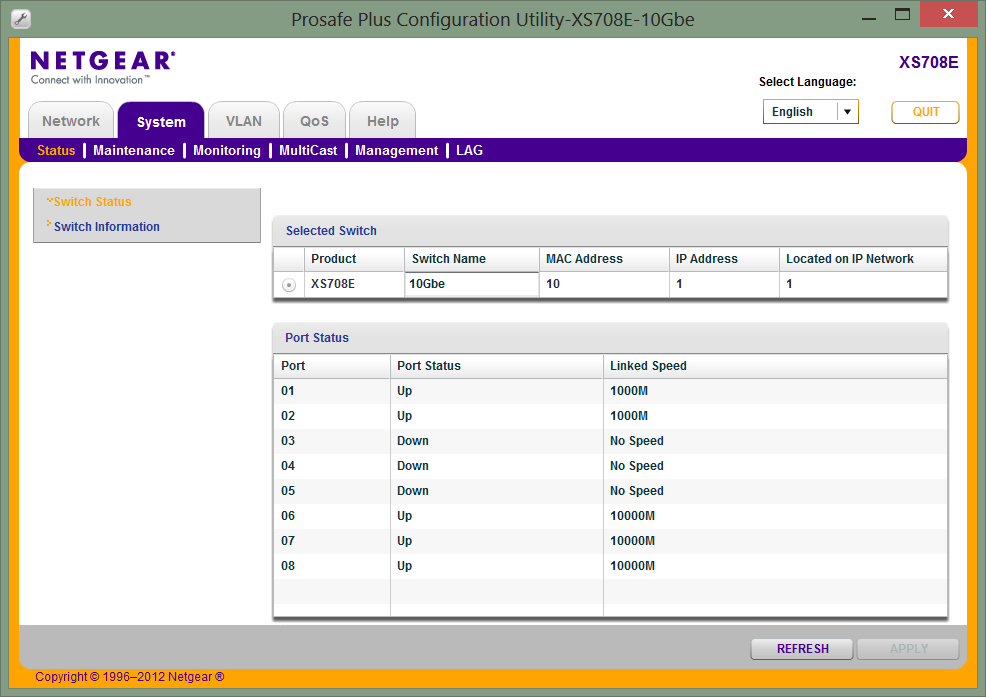Click the 1000M speed of port 02
Image resolution: width=986 pixels, height=697 pixels.
tap(629, 416)
